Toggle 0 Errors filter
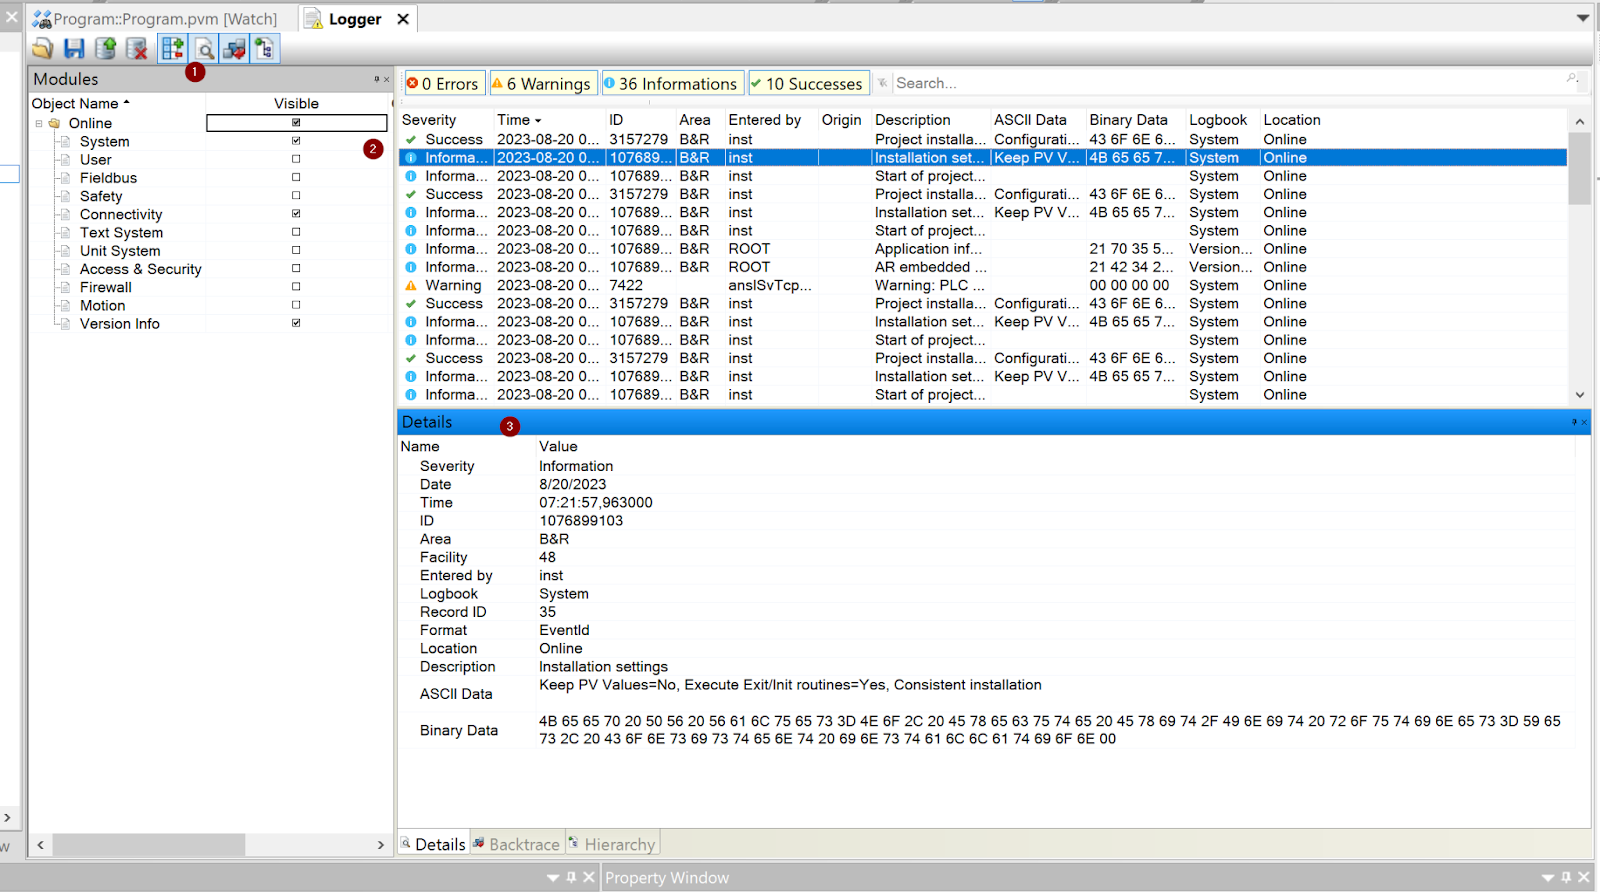This screenshot has width=1600, height=892. click(x=443, y=83)
